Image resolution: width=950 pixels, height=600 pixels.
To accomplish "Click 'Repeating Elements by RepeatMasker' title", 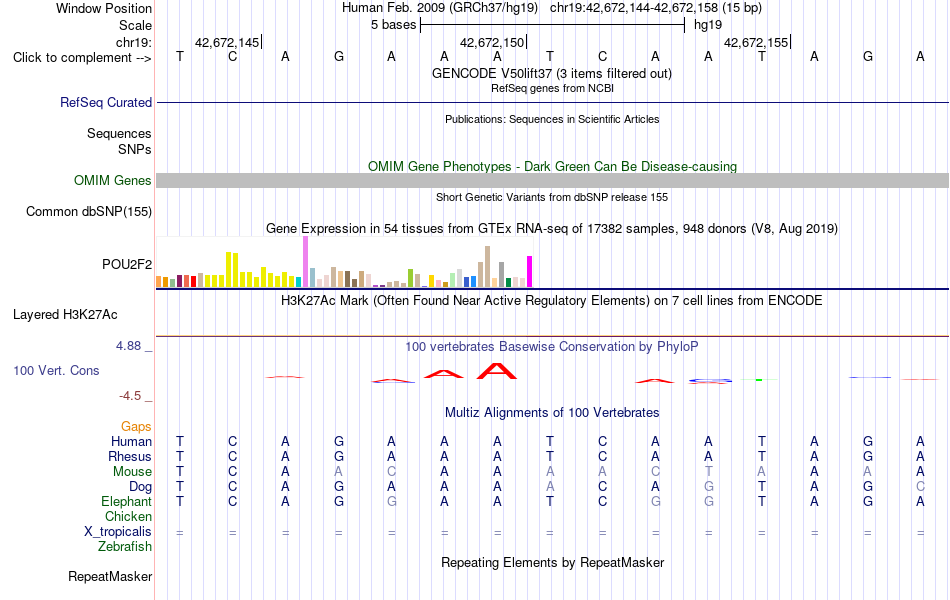I will click(553, 562).
